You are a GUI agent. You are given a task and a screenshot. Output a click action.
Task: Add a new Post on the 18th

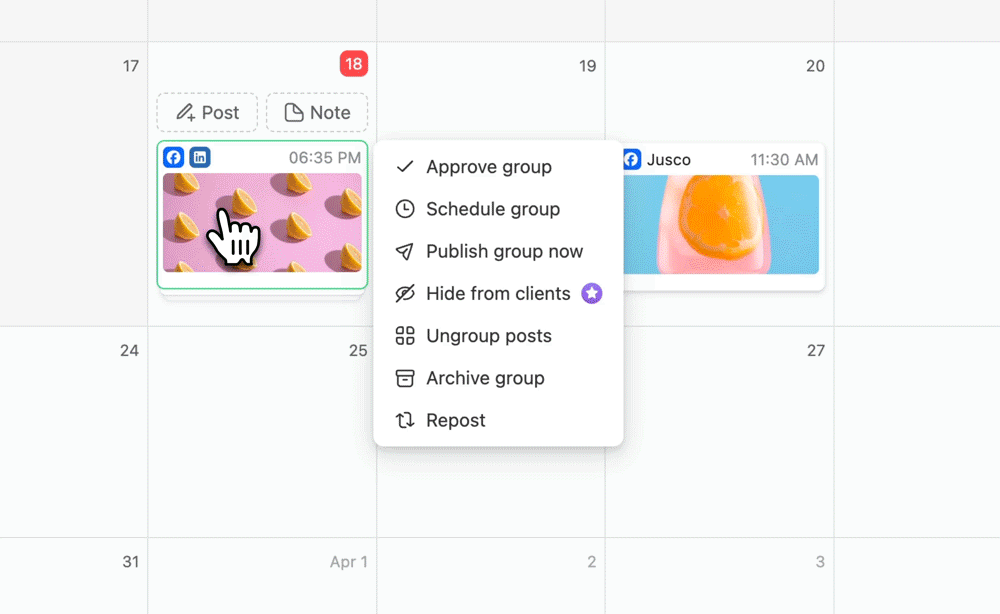coord(207,112)
